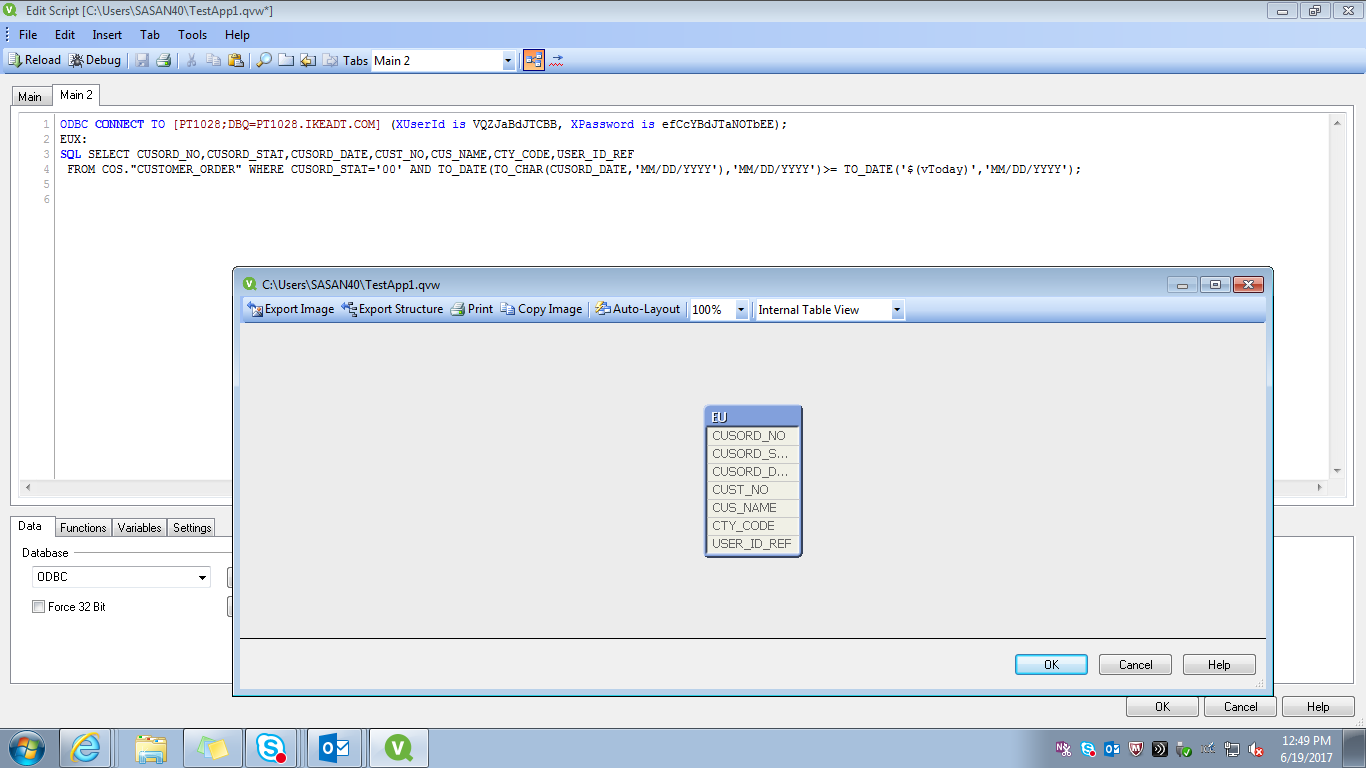Open the search magnifier tool

pyautogui.click(x=264, y=60)
